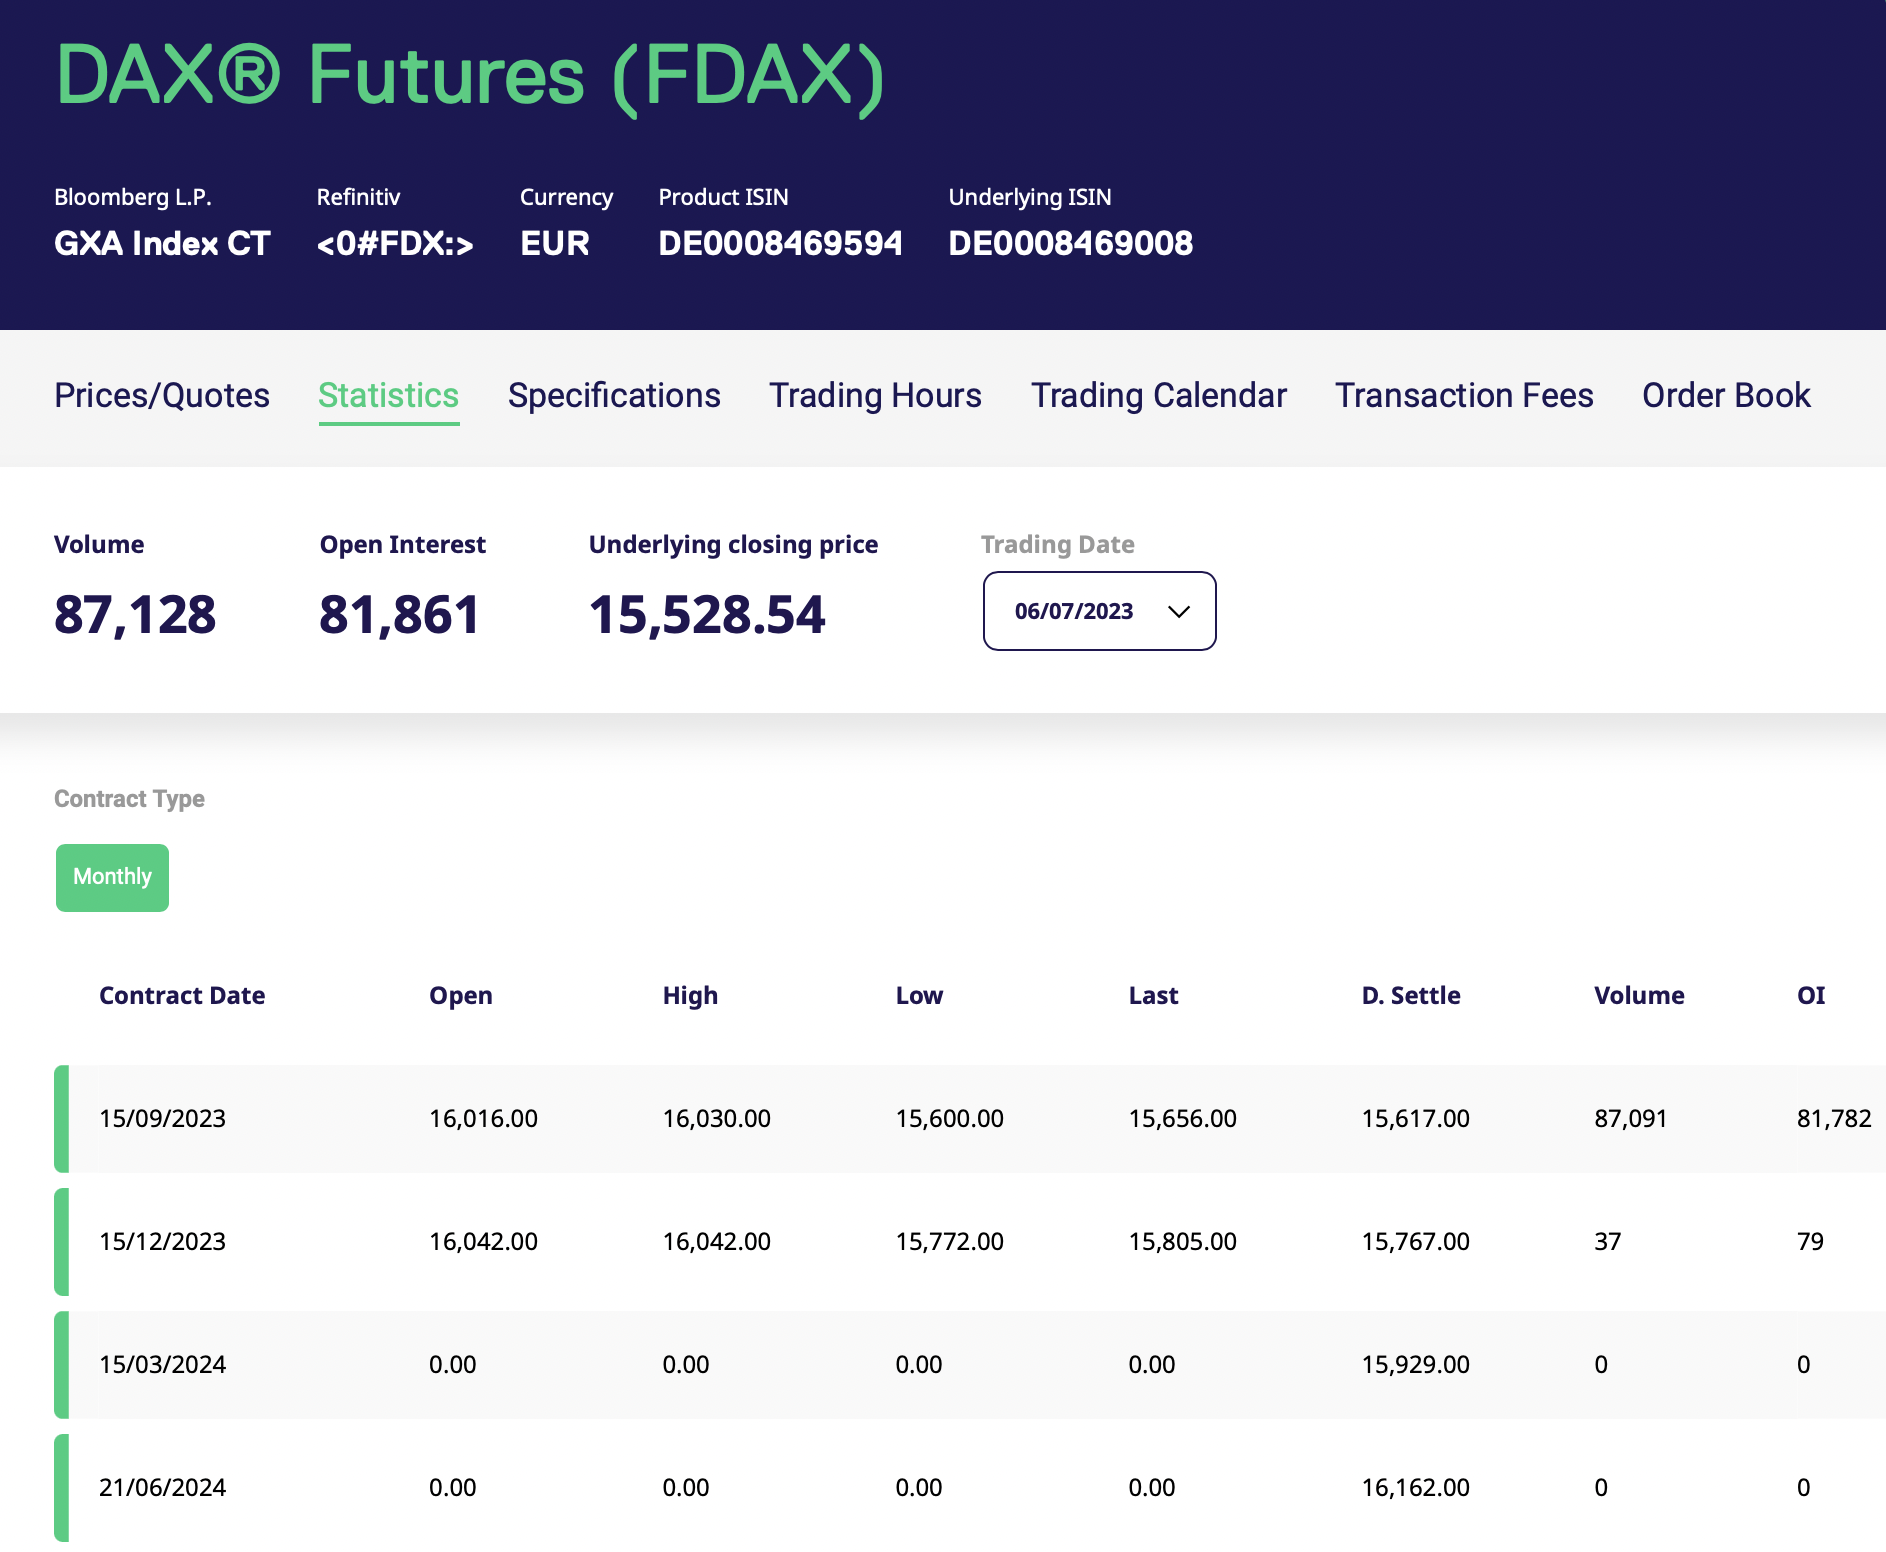Open the Transaction Fees tab

1464,396
